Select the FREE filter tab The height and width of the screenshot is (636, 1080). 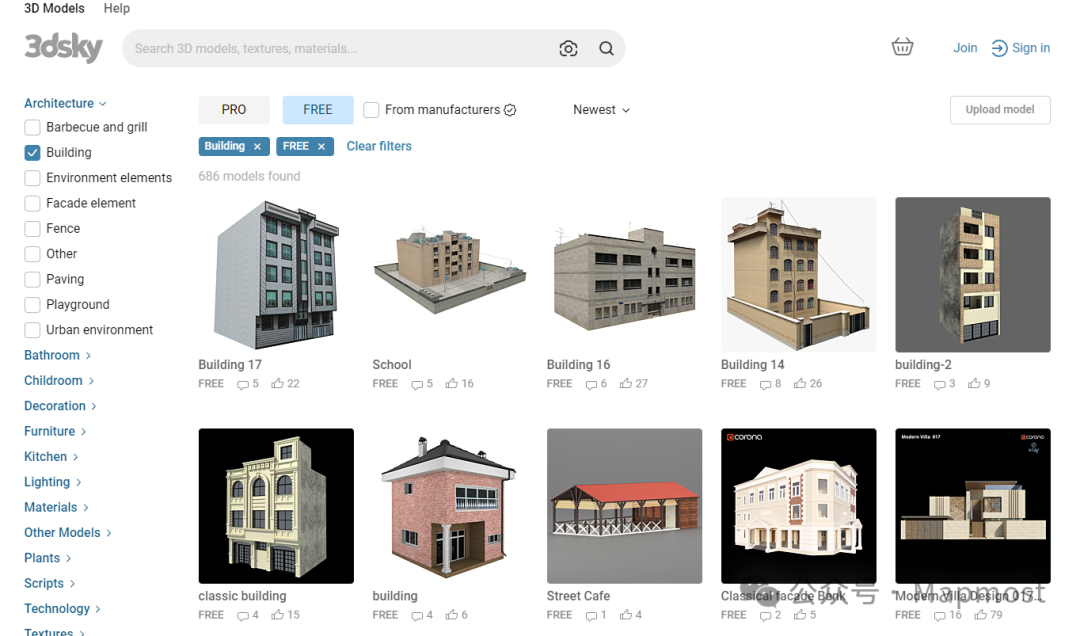point(318,110)
